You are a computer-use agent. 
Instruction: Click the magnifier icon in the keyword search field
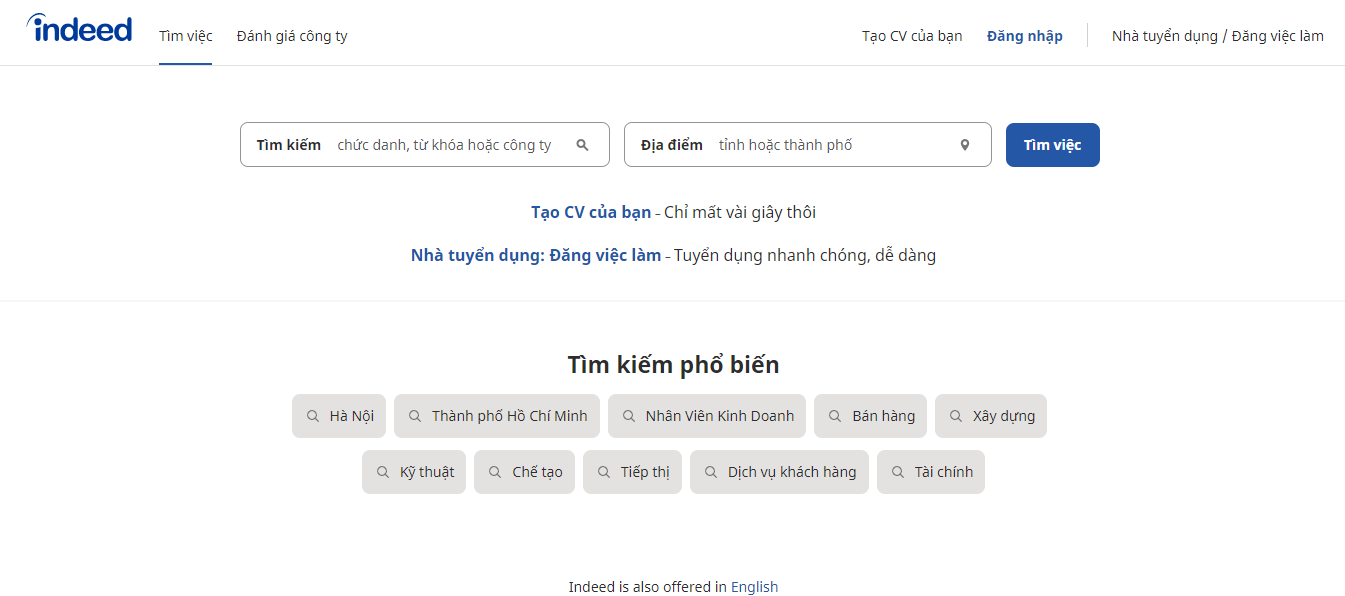(583, 145)
